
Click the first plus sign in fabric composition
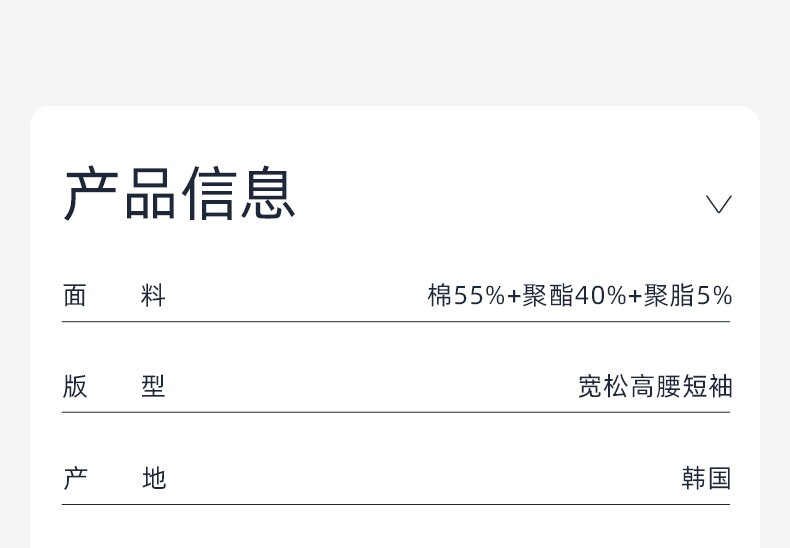(514, 297)
